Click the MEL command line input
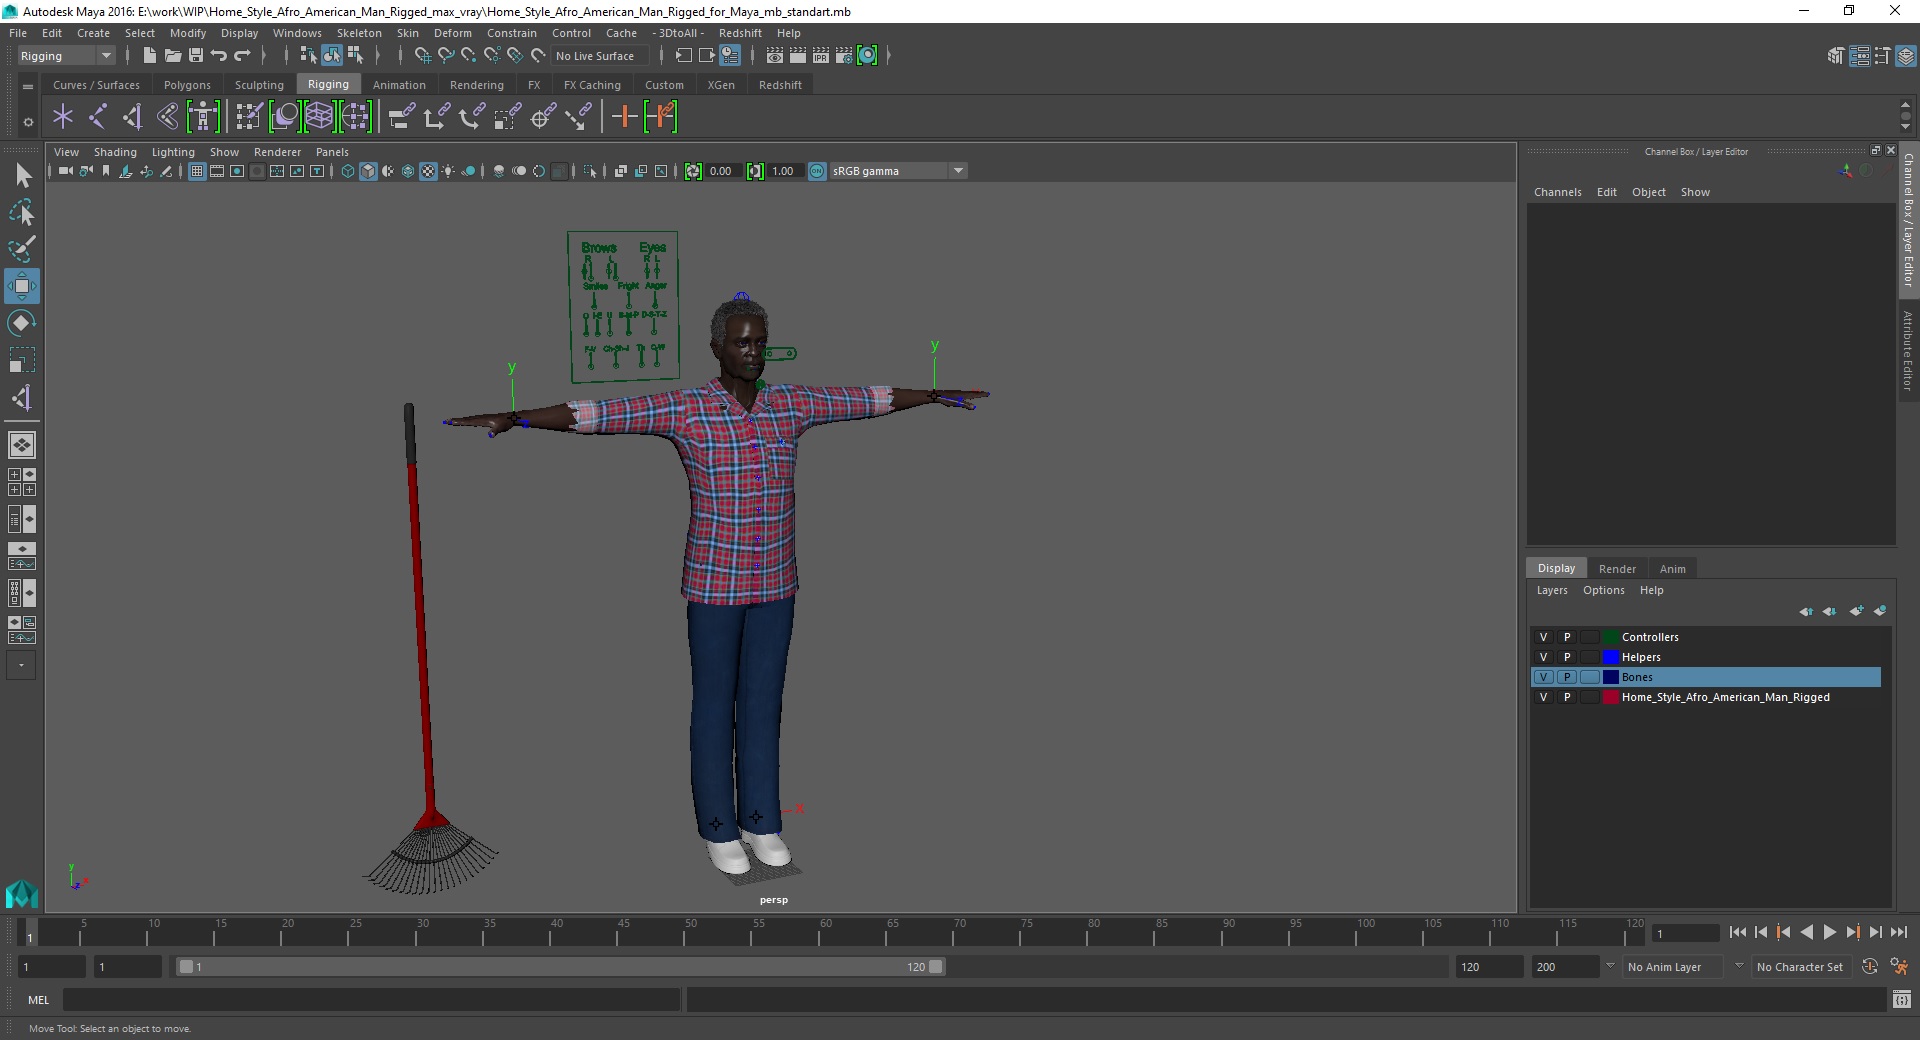 pyautogui.click(x=371, y=1000)
